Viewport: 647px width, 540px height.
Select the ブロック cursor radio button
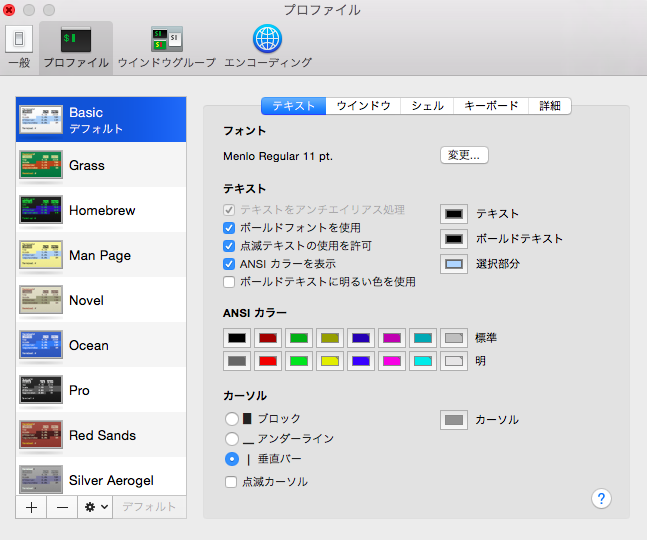[232, 419]
